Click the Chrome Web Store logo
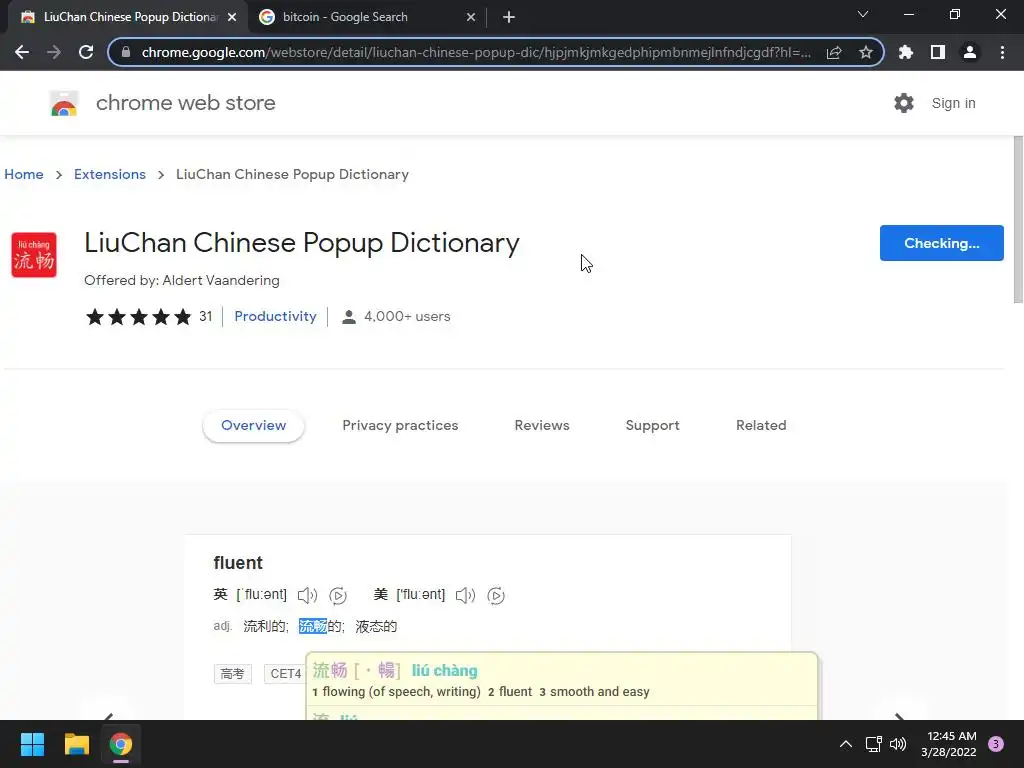The image size is (1024, 768). coord(64,103)
